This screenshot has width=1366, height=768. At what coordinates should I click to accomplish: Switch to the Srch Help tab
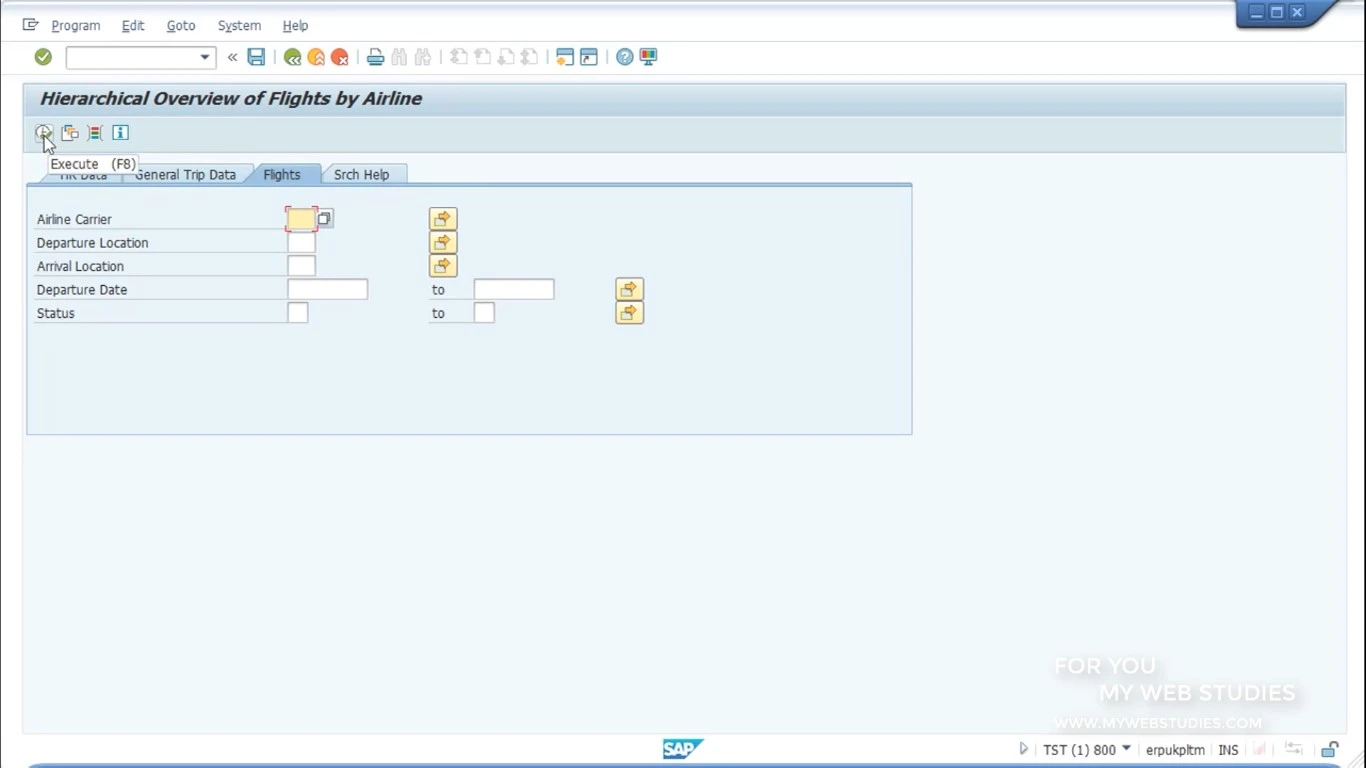click(x=361, y=174)
